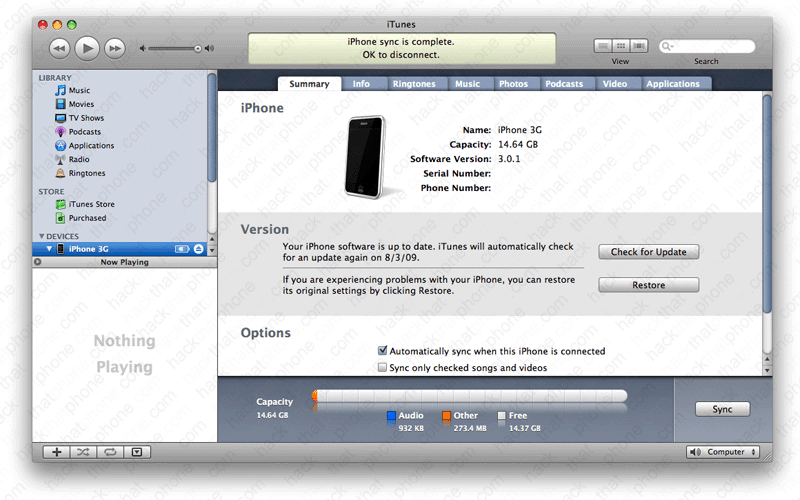
Task: Click the Software Version value 3.0.1
Action: (509, 159)
